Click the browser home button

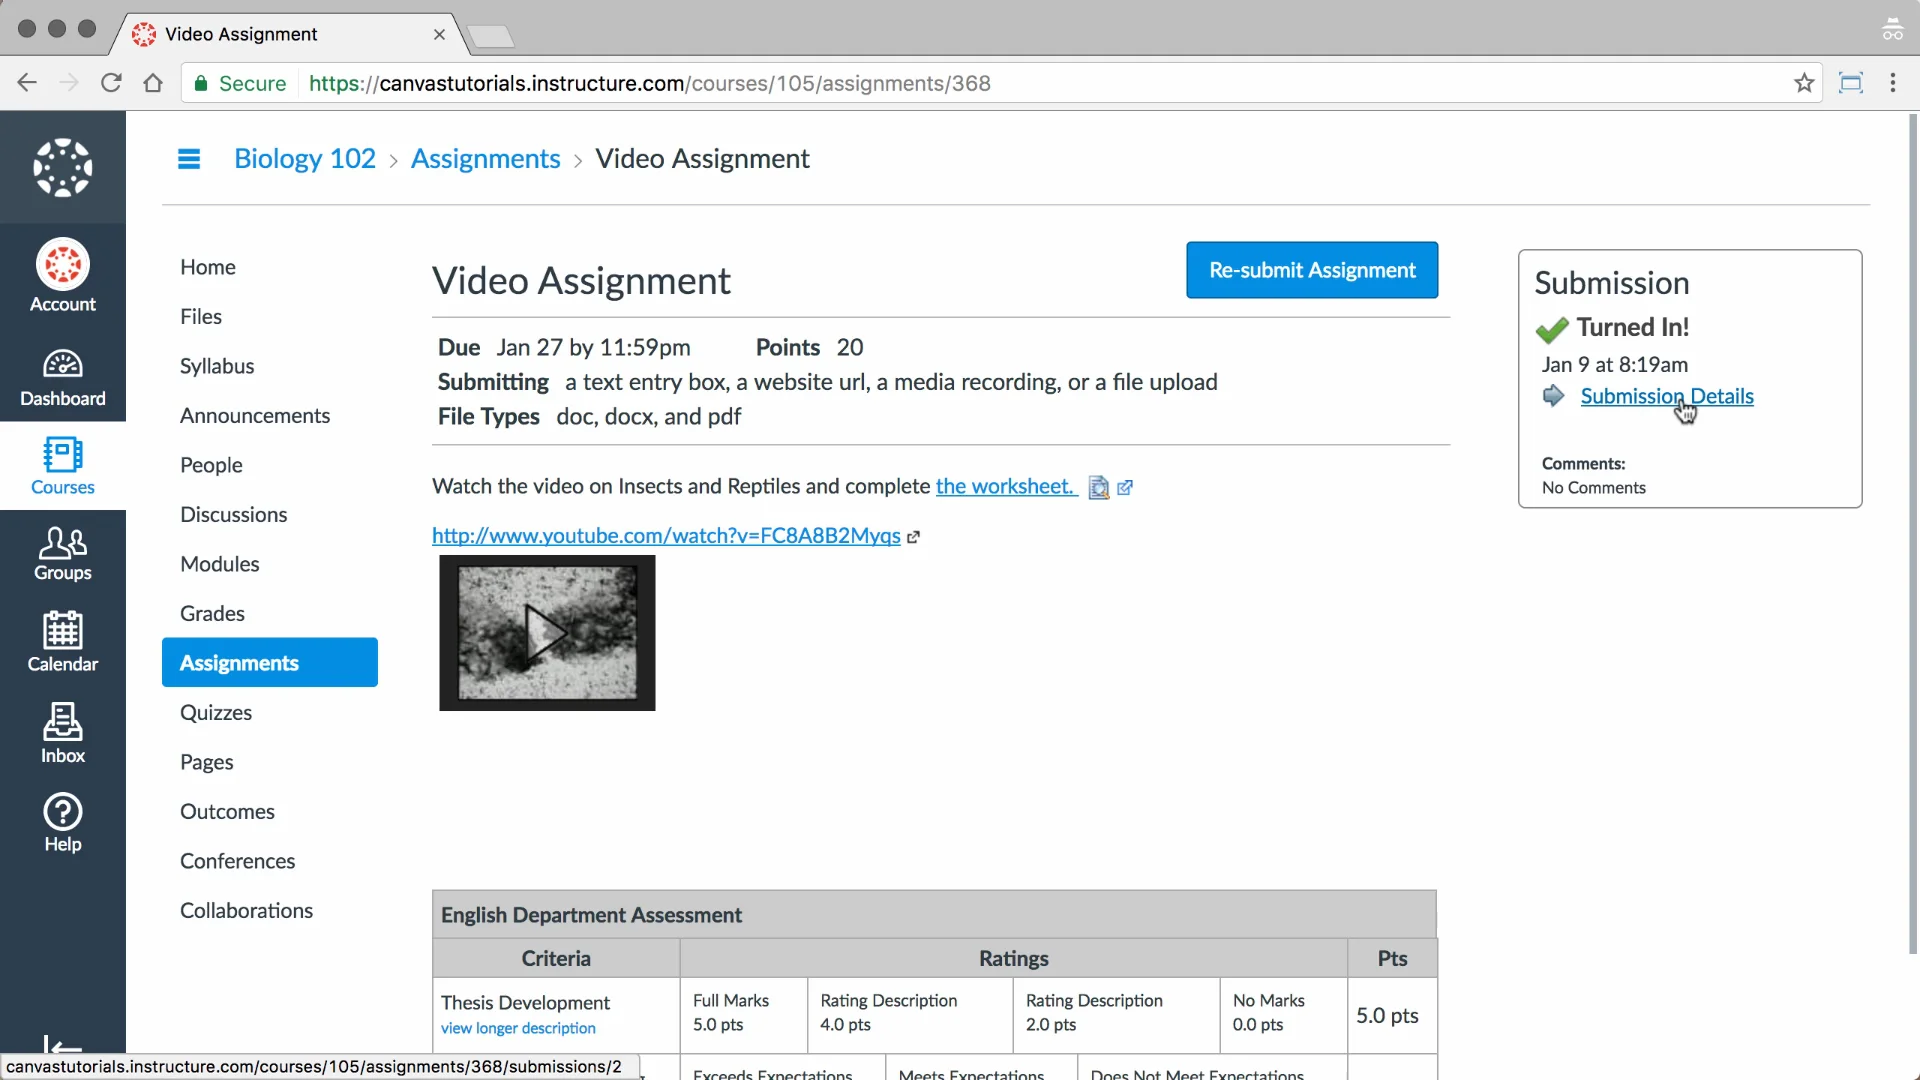pyautogui.click(x=153, y=83)
